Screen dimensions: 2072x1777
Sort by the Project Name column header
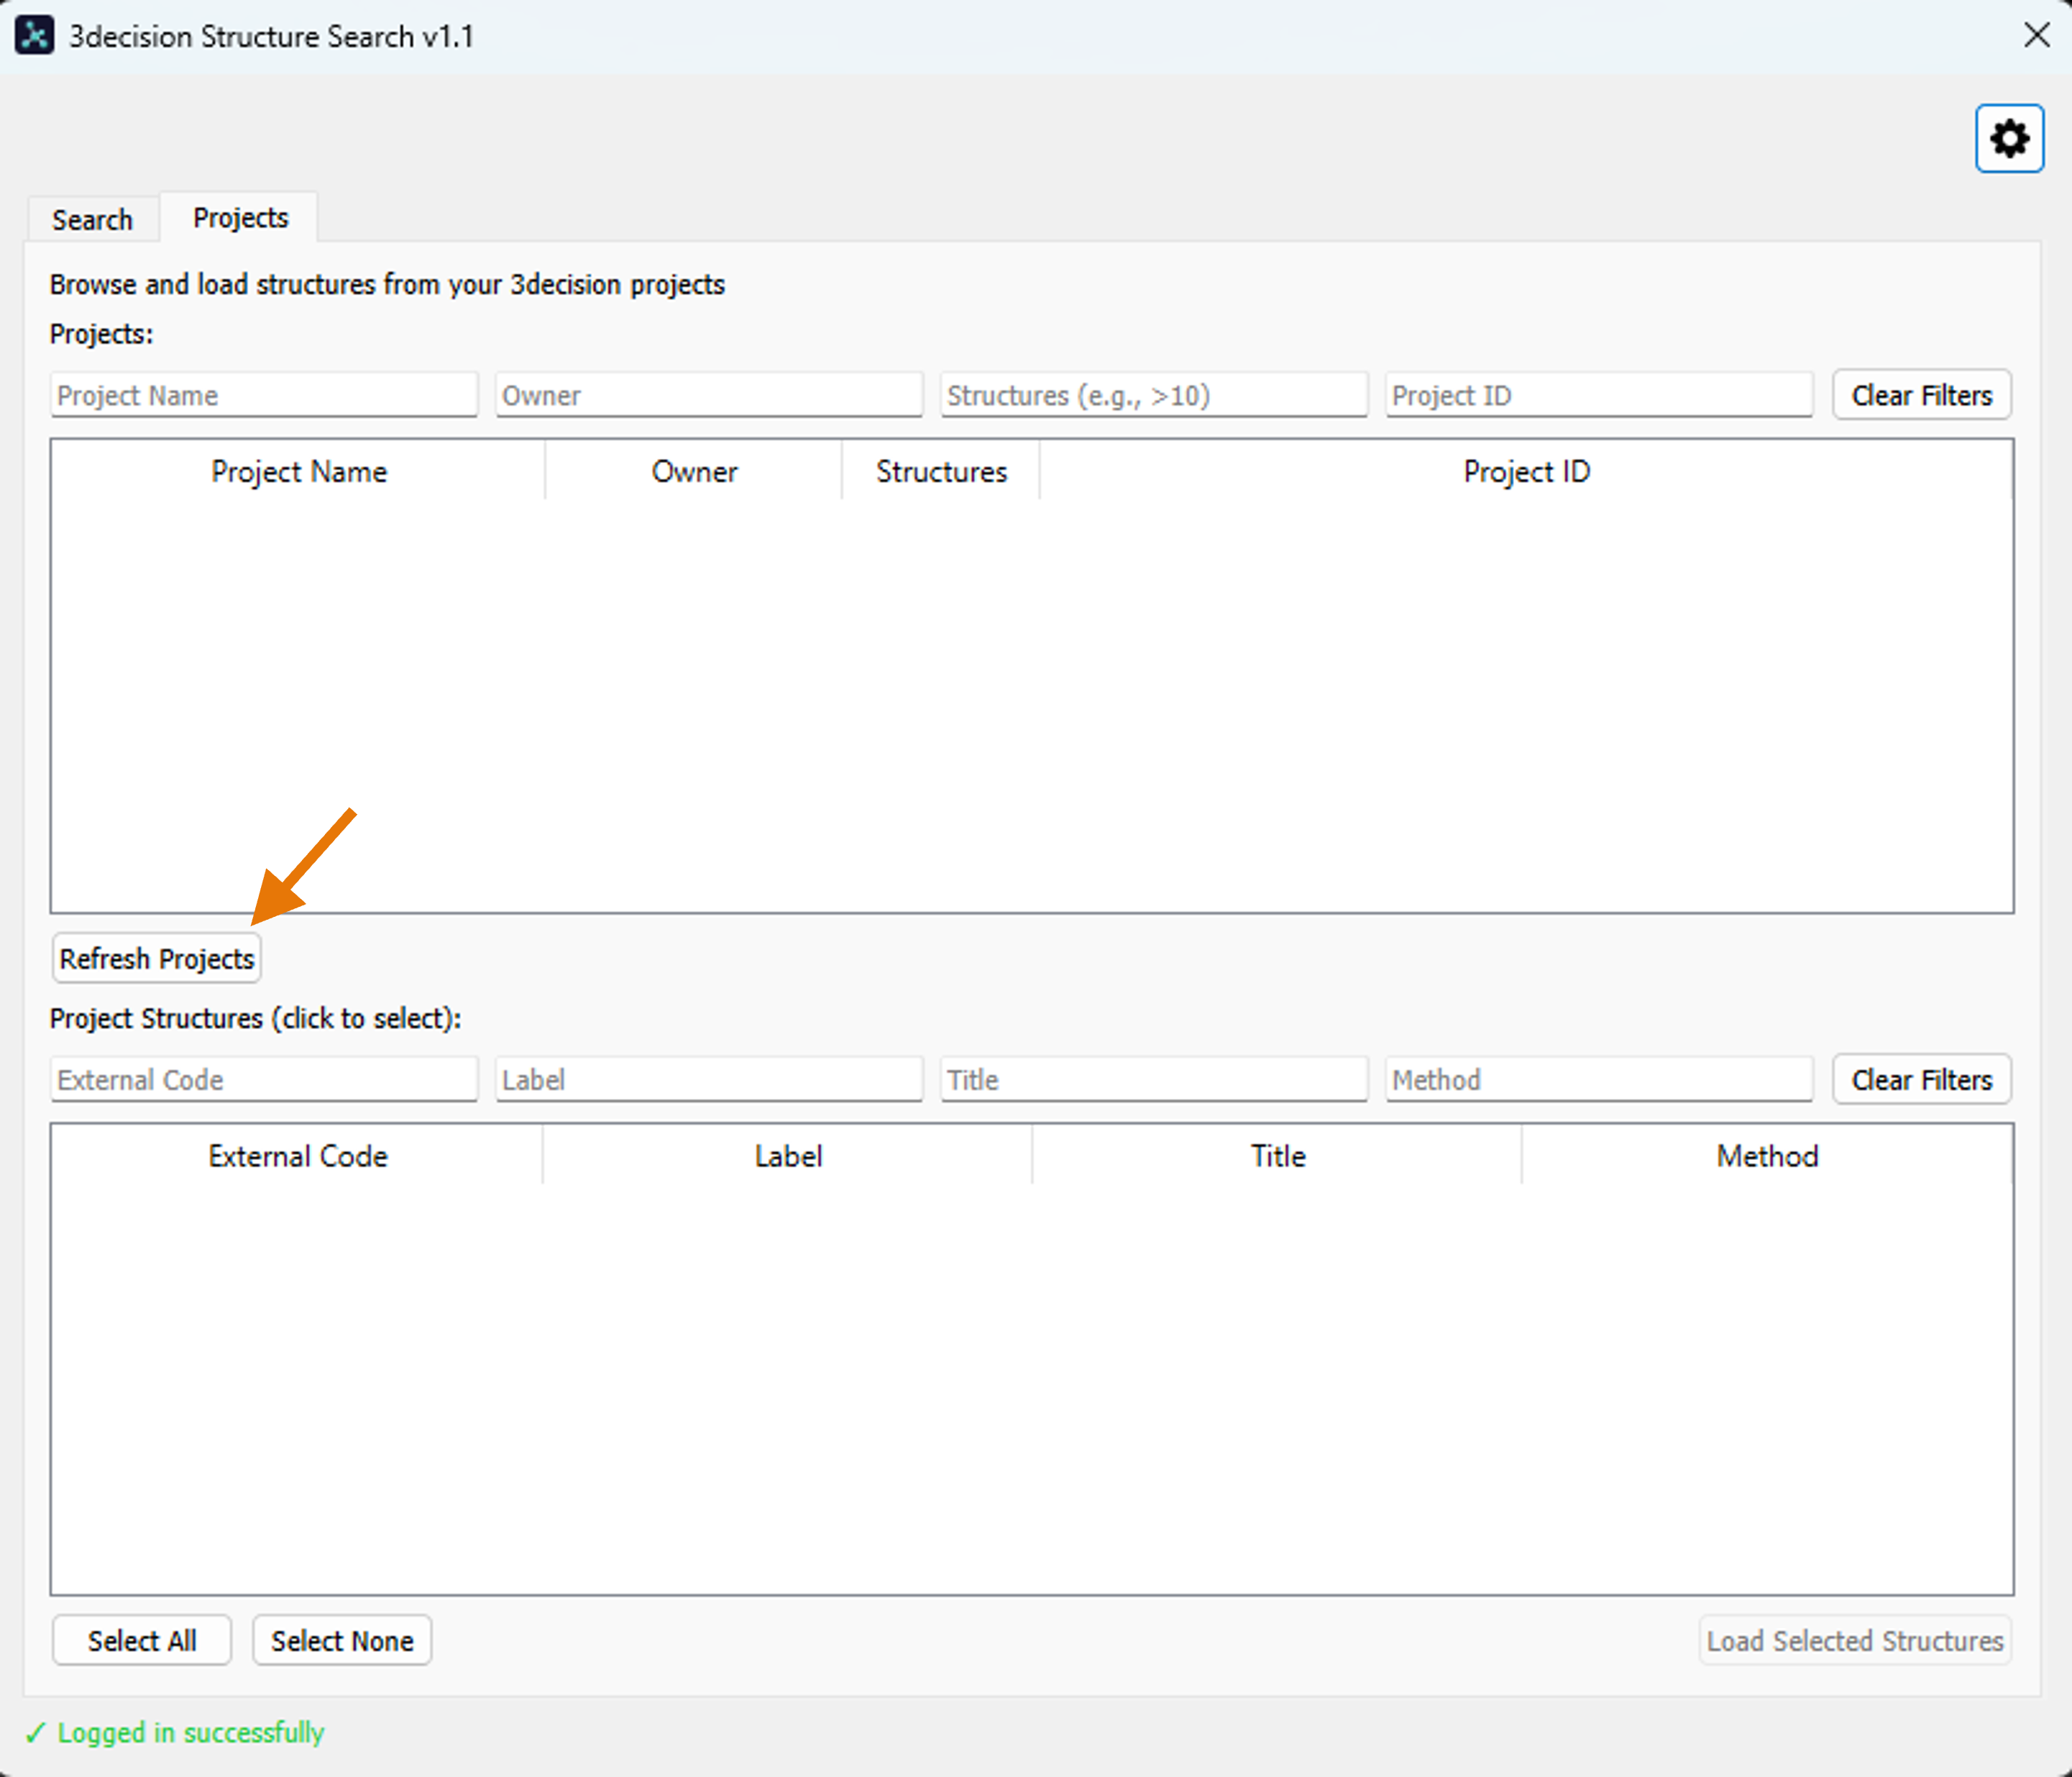pyautogui.click(x=298, y=471)
